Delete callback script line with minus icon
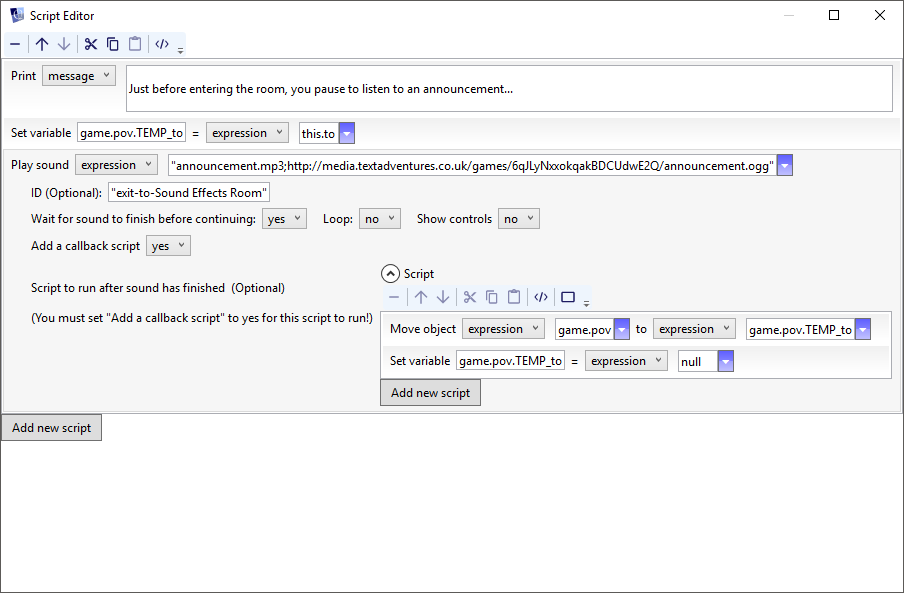Image resolution: width=904 pixels, height=593 pixels. 394,297
